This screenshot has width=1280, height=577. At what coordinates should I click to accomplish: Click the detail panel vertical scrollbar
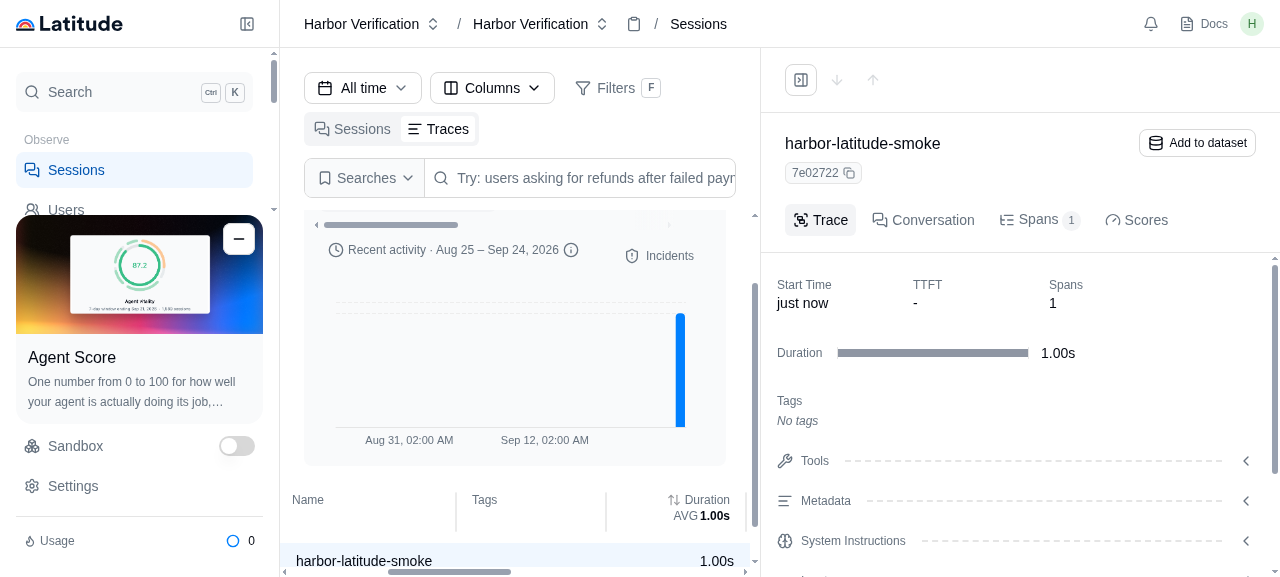[x=1275, y=369]
